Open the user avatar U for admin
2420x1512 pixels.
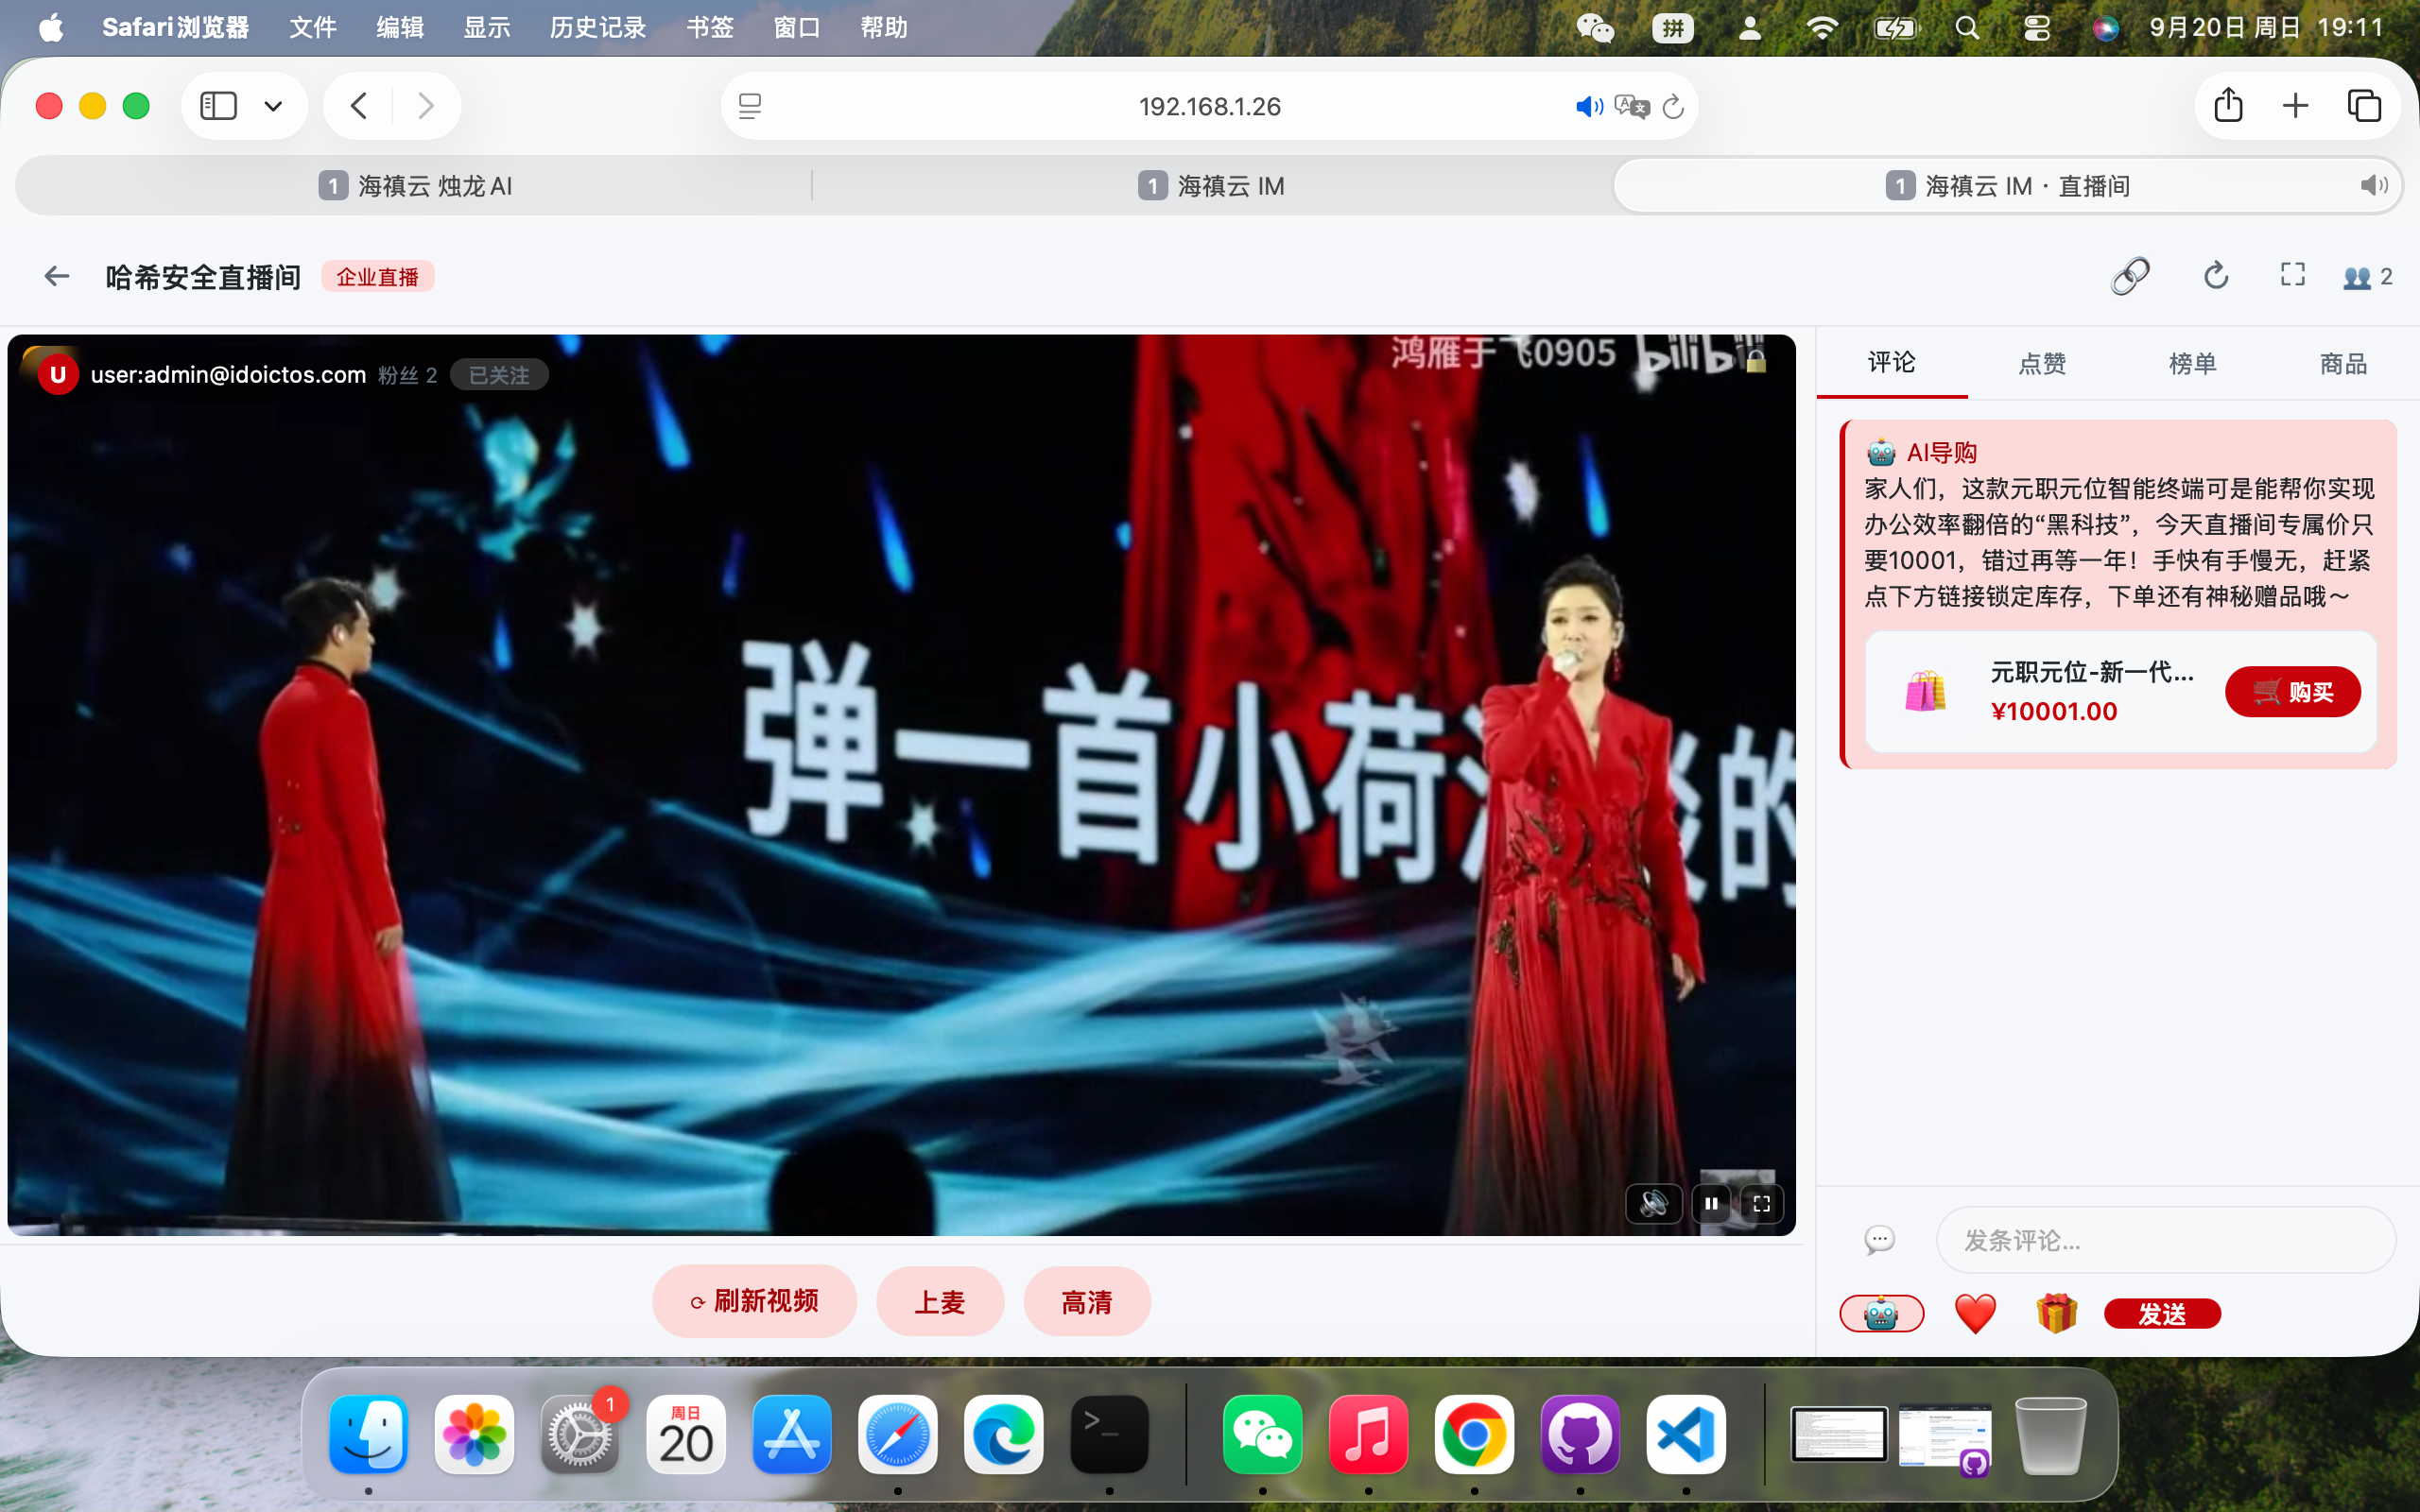(58, 374)
